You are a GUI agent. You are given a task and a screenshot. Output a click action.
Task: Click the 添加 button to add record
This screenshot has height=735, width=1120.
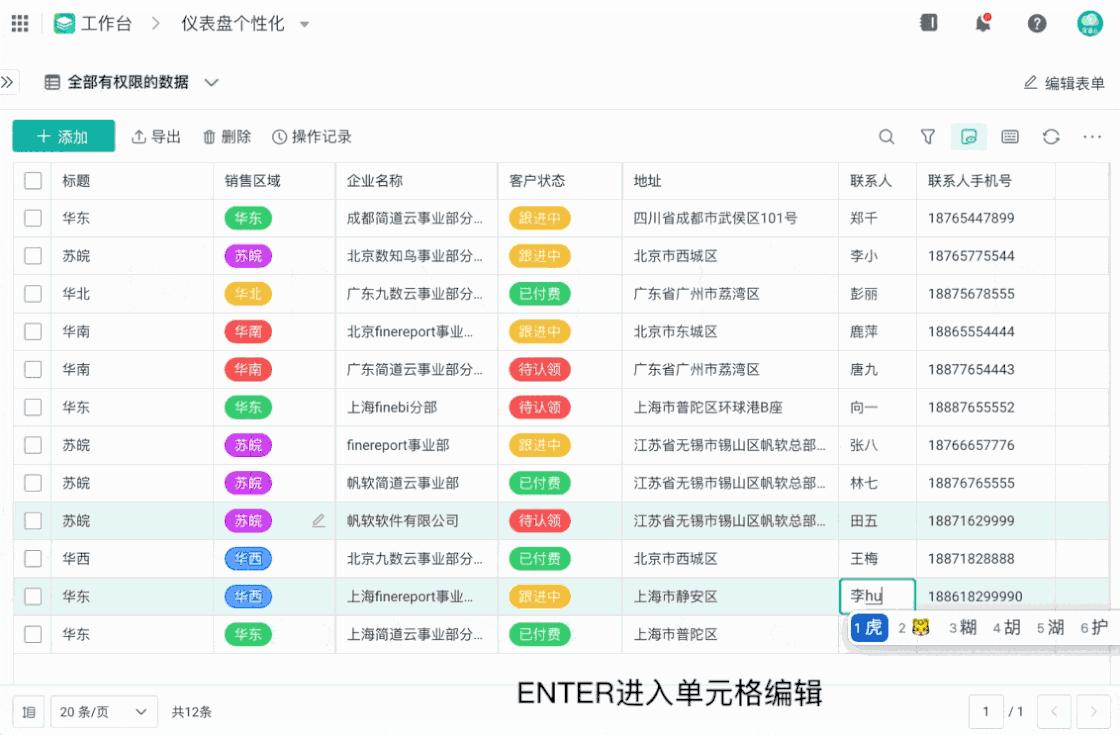click(63, 136)
